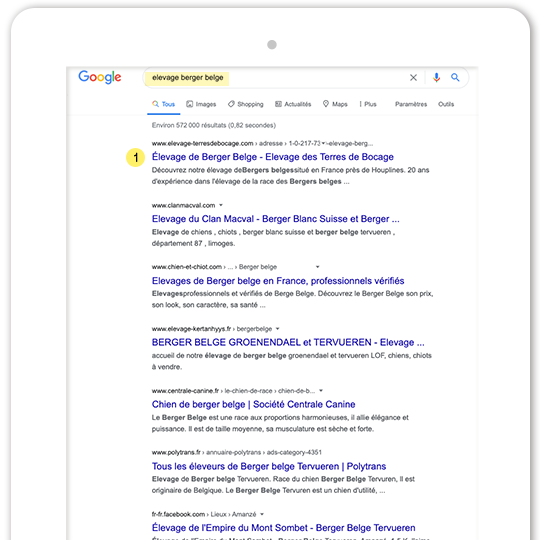Open Paramètres menu

click(411, 104)
